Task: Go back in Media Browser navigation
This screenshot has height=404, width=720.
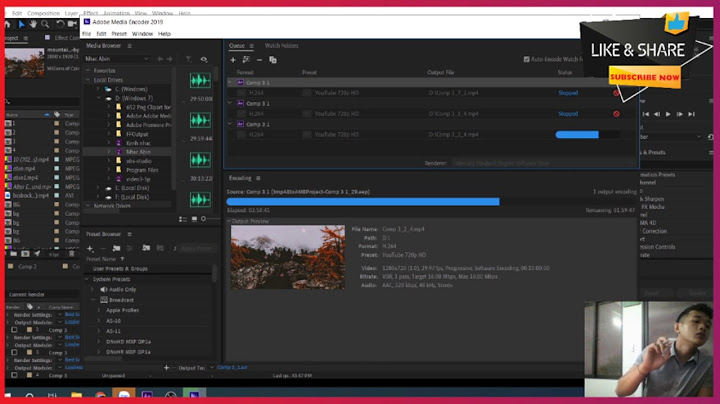Action: (x=160, y=59)
